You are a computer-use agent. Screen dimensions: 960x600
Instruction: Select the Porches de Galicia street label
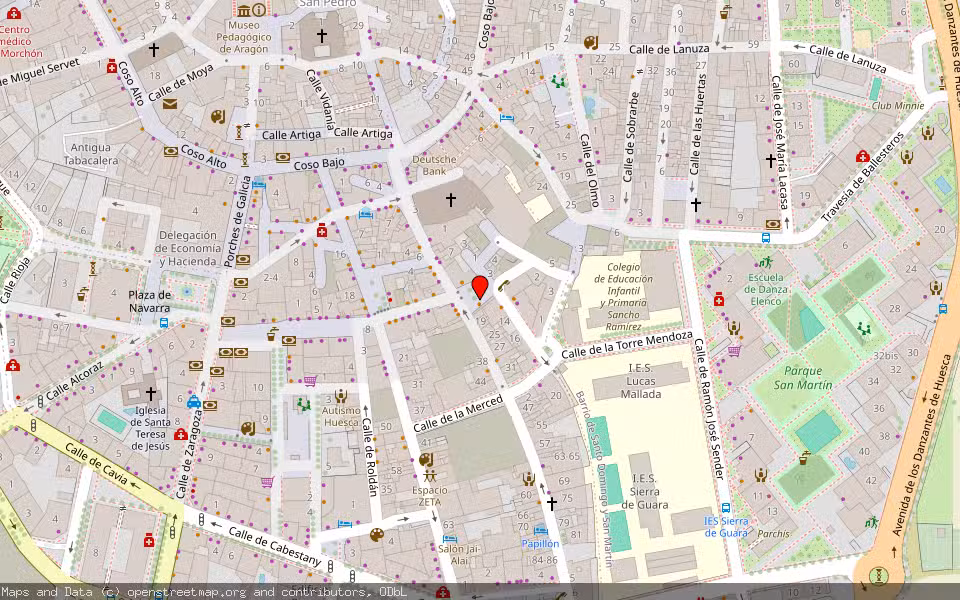pyautogui.click(x=236, y=222)
